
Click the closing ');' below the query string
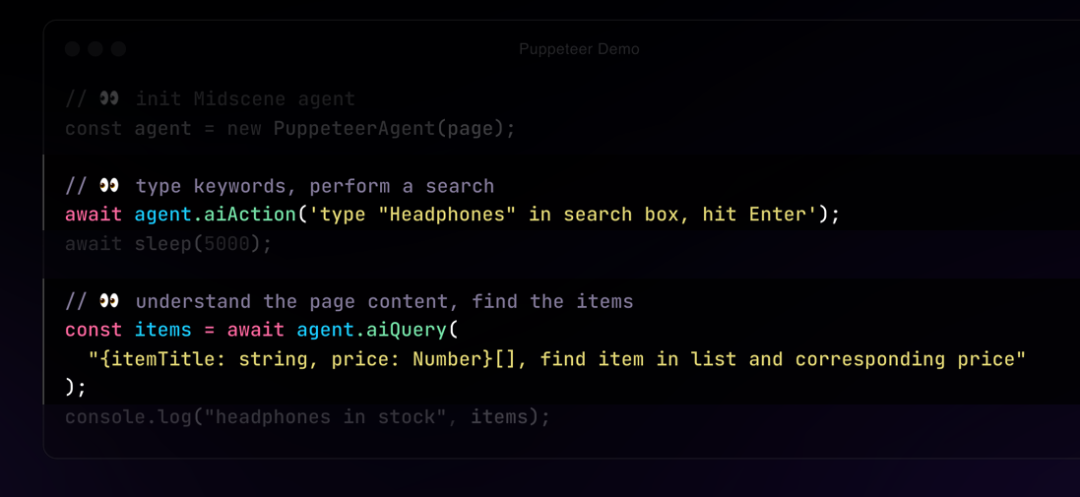76,388
